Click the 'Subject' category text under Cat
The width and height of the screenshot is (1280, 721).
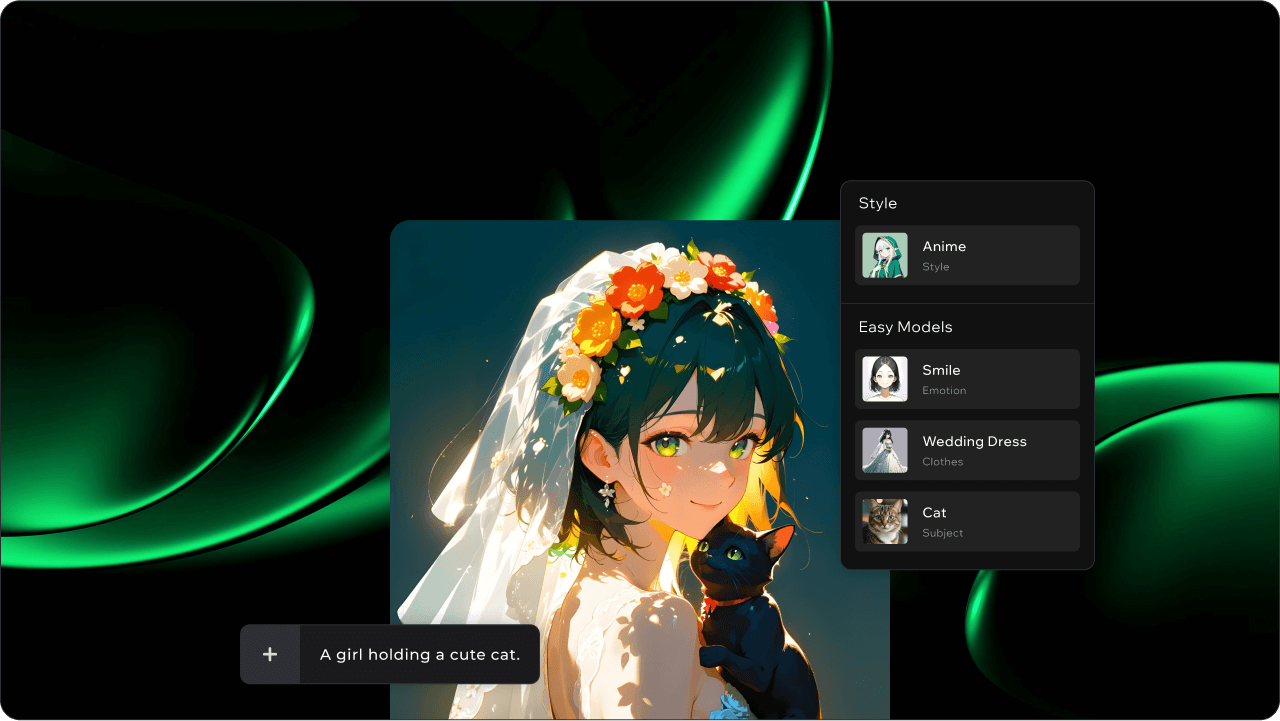click(942, 533)
